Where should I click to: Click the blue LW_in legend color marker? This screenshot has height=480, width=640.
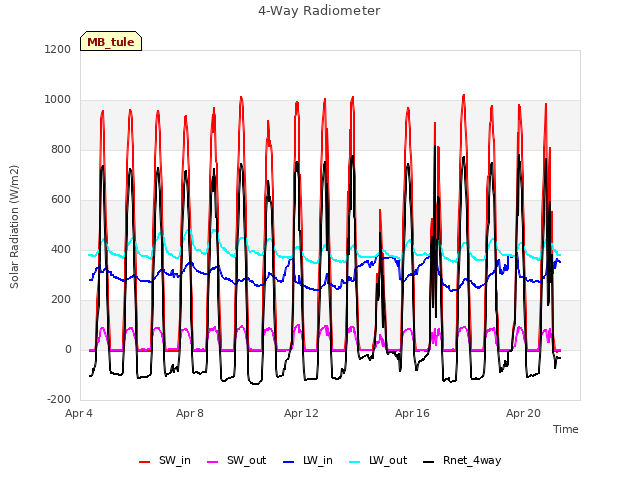pyautogui.click(x=289, y=462)
